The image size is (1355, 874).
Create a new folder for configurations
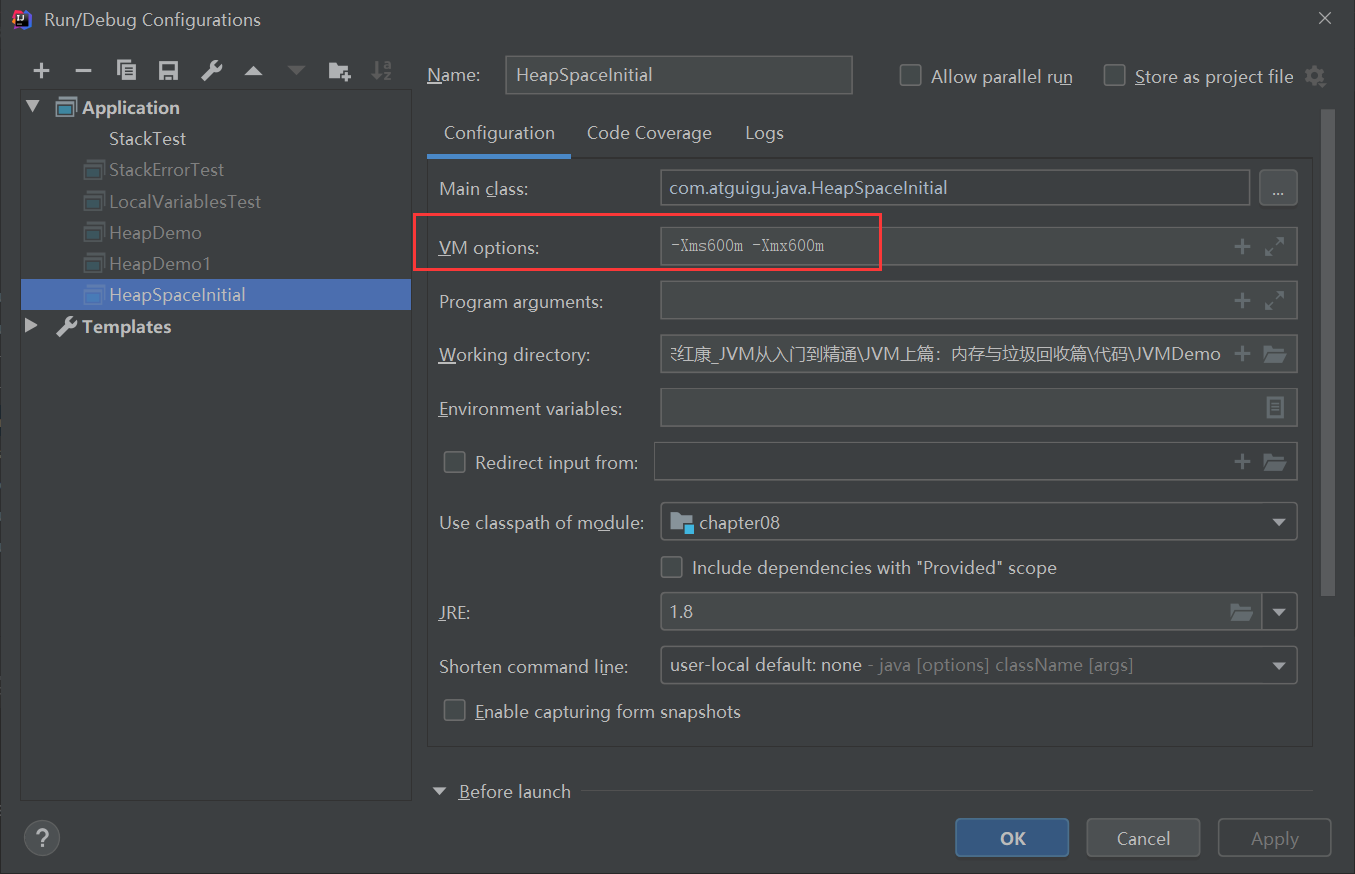pos(340,71)
